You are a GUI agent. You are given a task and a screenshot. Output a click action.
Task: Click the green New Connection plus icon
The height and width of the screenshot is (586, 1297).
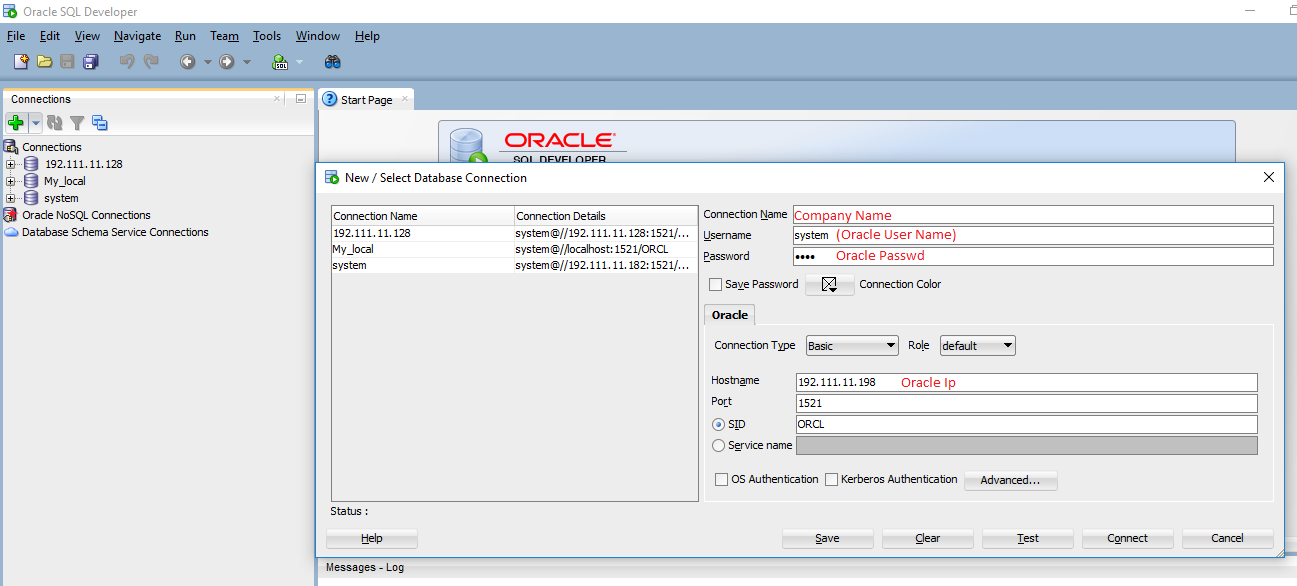[15, 123]
